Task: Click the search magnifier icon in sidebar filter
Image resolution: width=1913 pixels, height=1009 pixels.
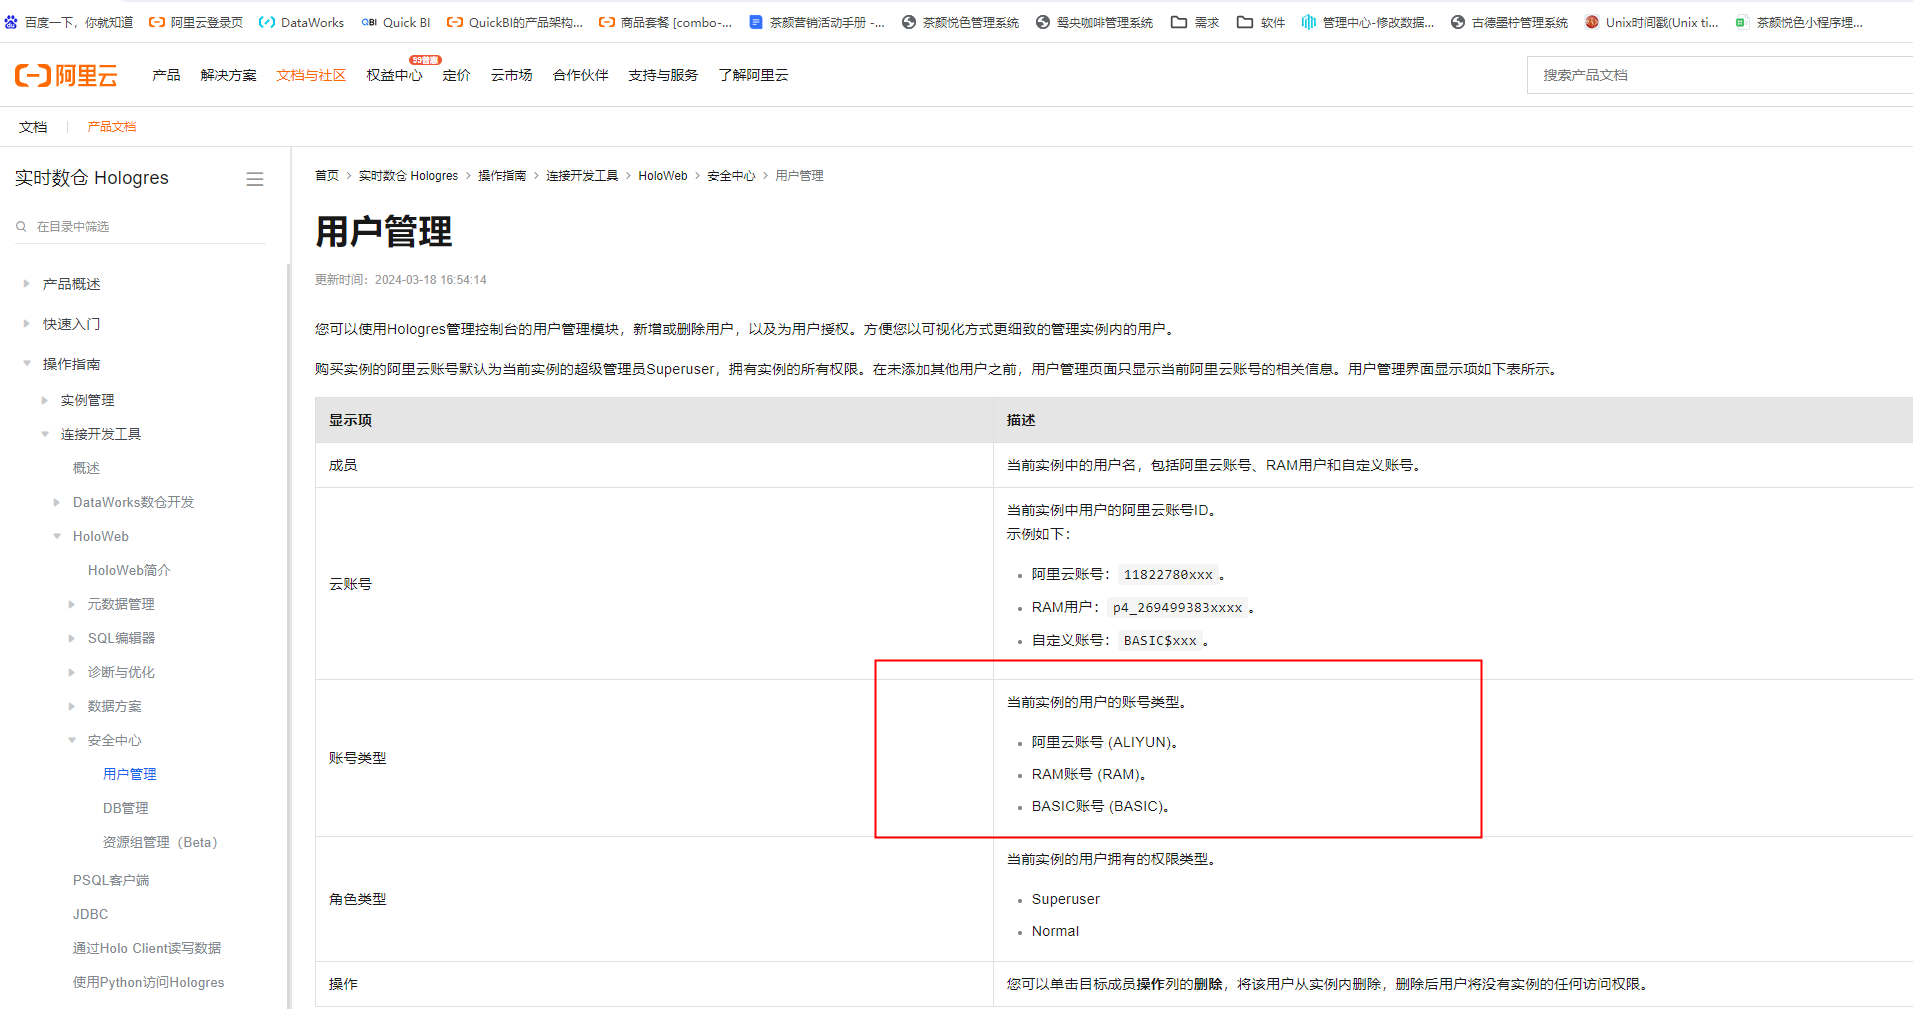Action: [21, 227]
